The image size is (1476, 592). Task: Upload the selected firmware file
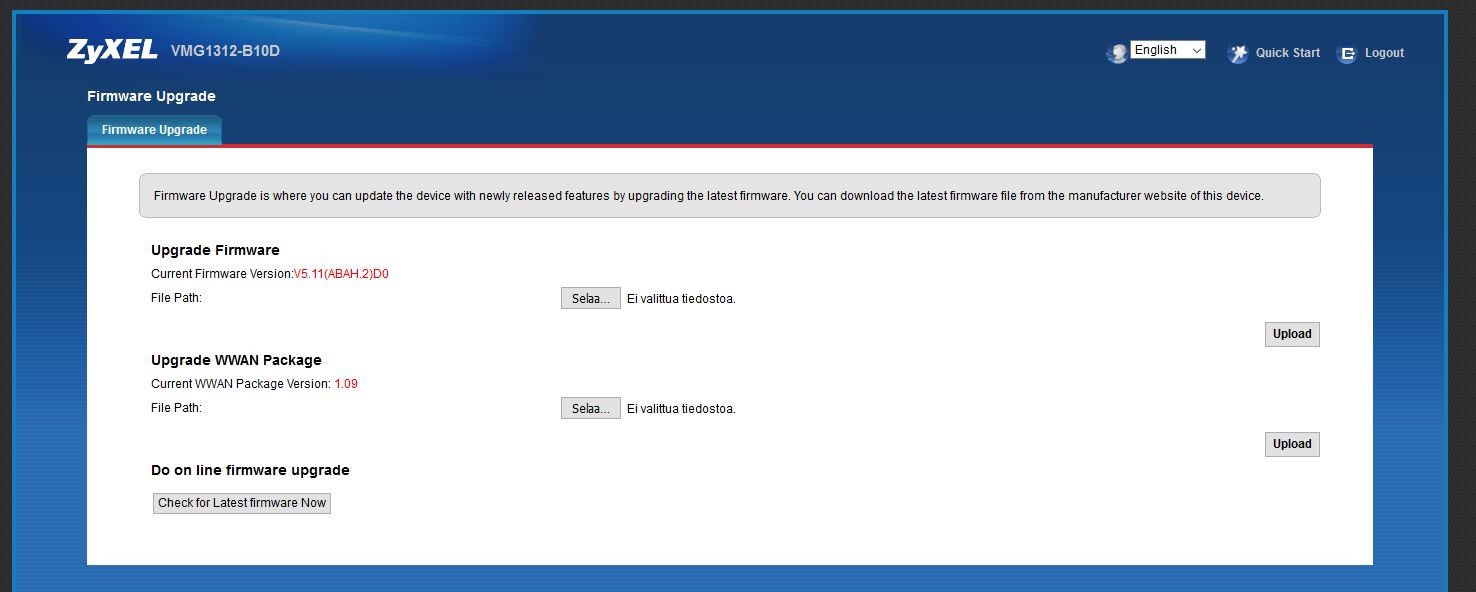(1291, 334)
